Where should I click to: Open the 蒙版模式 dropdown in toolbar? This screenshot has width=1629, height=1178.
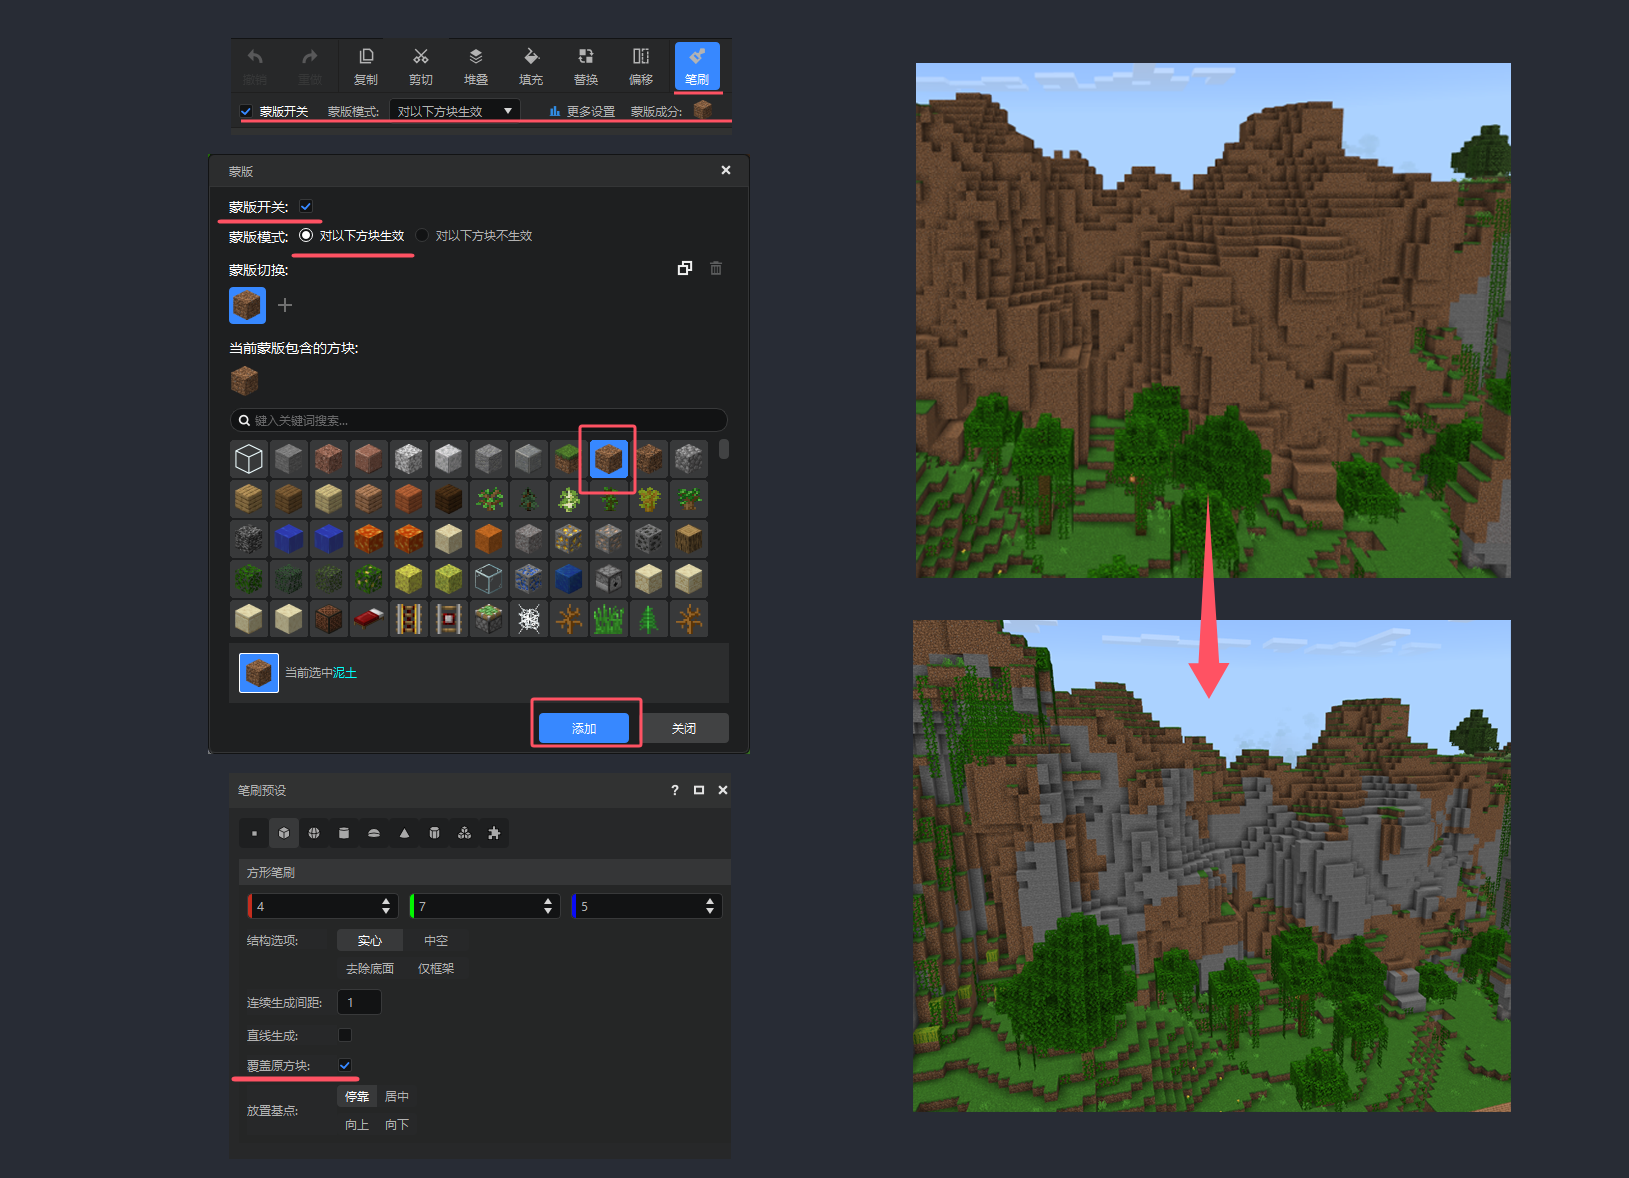coord(454,111)
